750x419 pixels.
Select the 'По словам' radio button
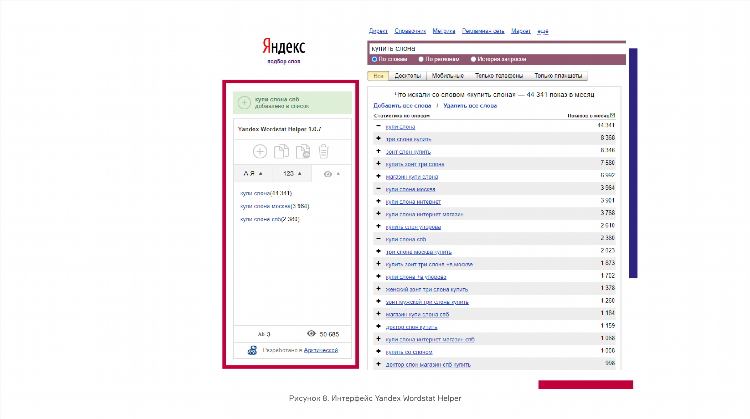(375, 59)
